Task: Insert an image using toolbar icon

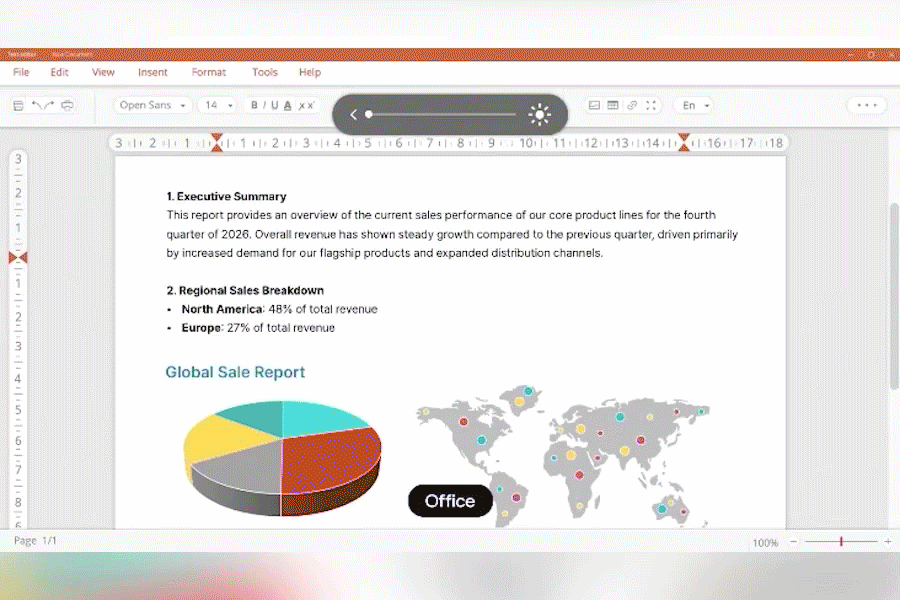Action: click(595, 105)
